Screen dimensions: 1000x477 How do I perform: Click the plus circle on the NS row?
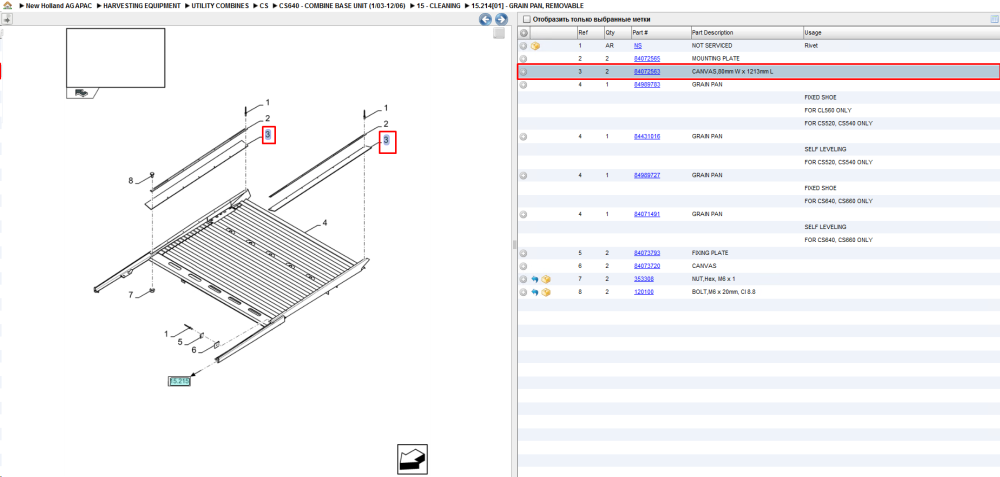[524, 46]
